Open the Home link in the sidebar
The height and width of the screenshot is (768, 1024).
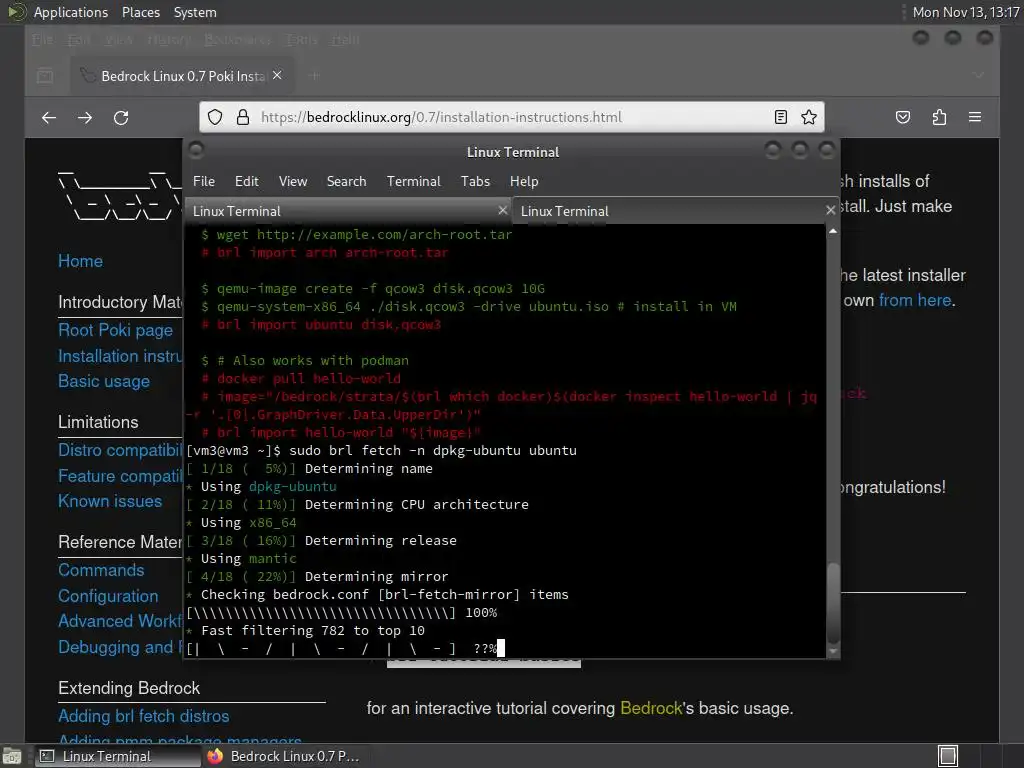(x=80, y=261)
